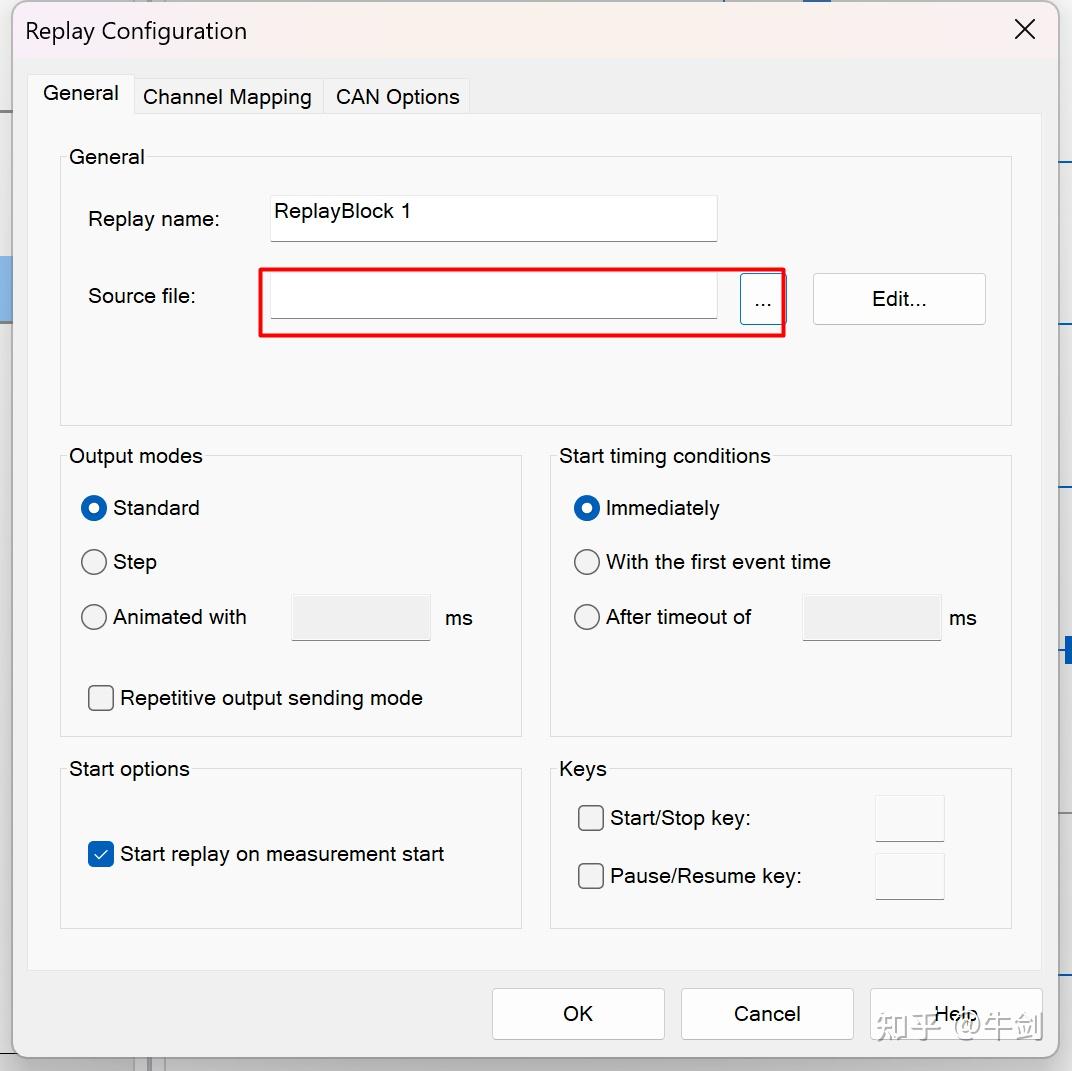Select Standard output mode
This screenshot has width=1072, height=1071.
coord(94,508)
